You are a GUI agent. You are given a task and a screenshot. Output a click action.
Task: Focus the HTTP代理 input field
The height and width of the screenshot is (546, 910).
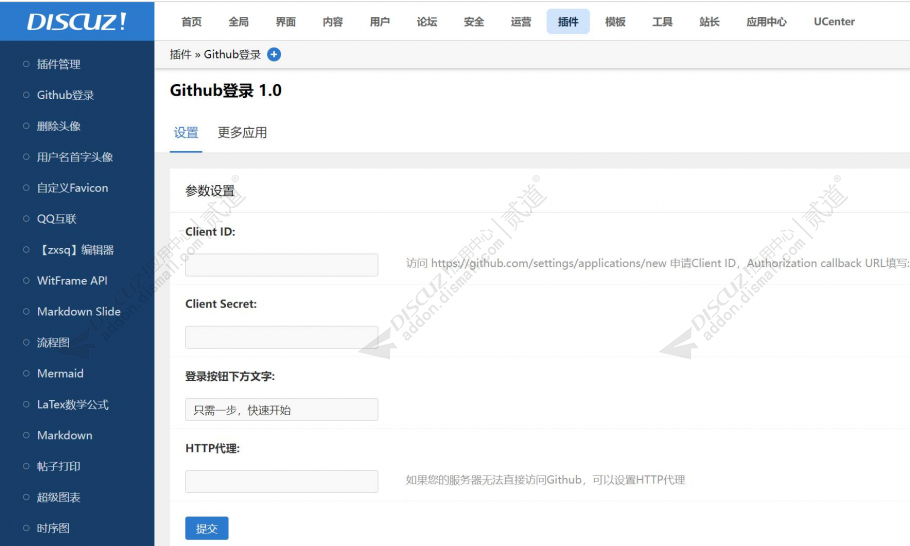(281, 481)
